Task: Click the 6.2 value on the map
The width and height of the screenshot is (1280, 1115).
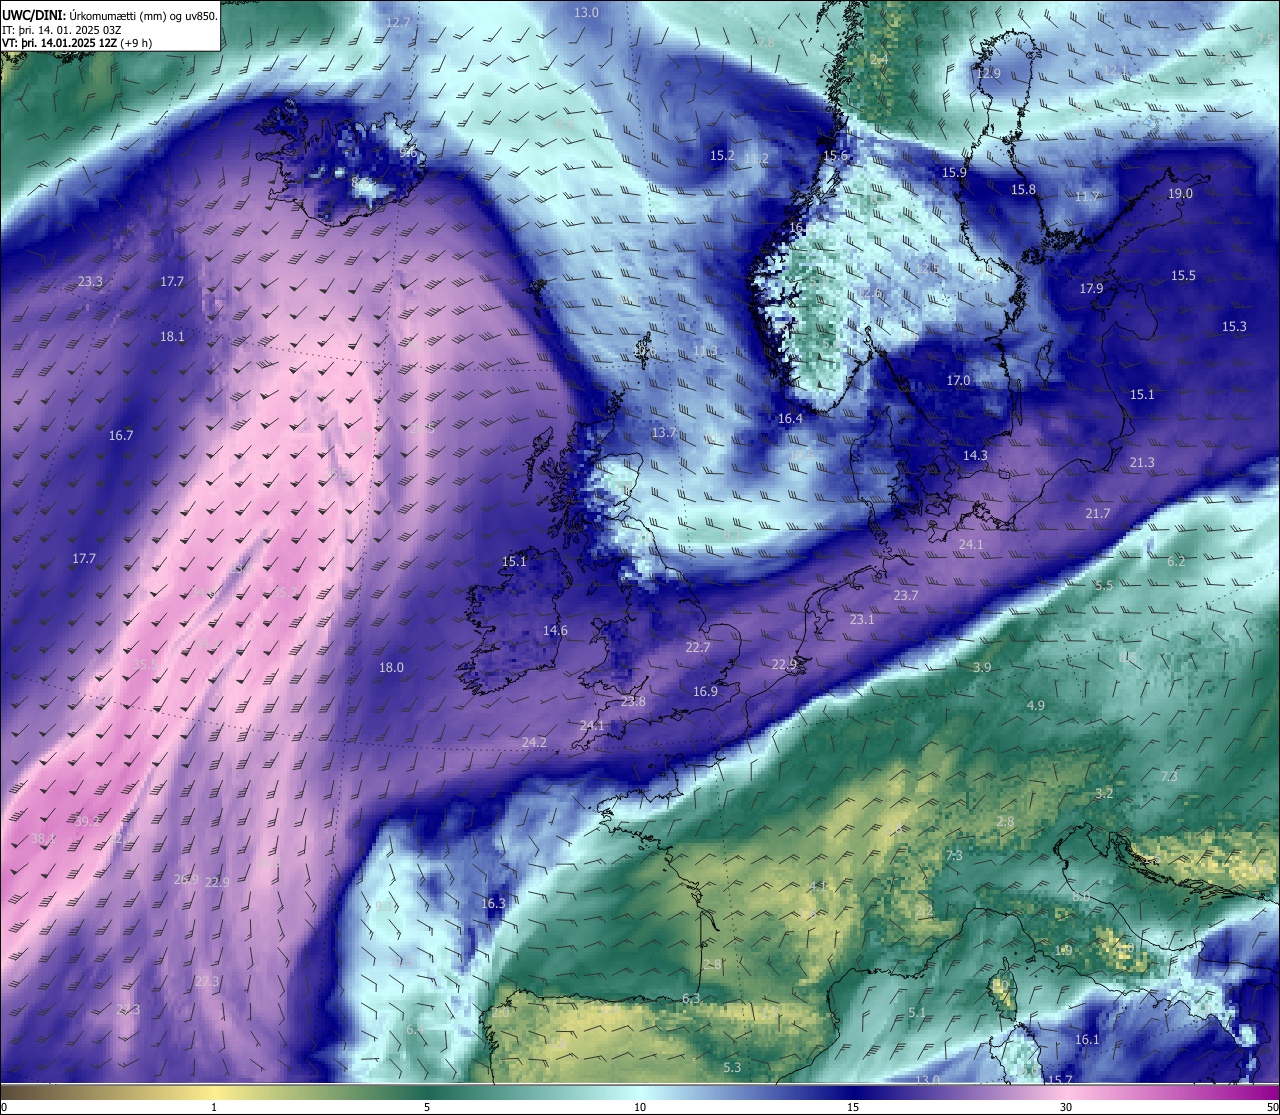Action: tap(1176, 562)
